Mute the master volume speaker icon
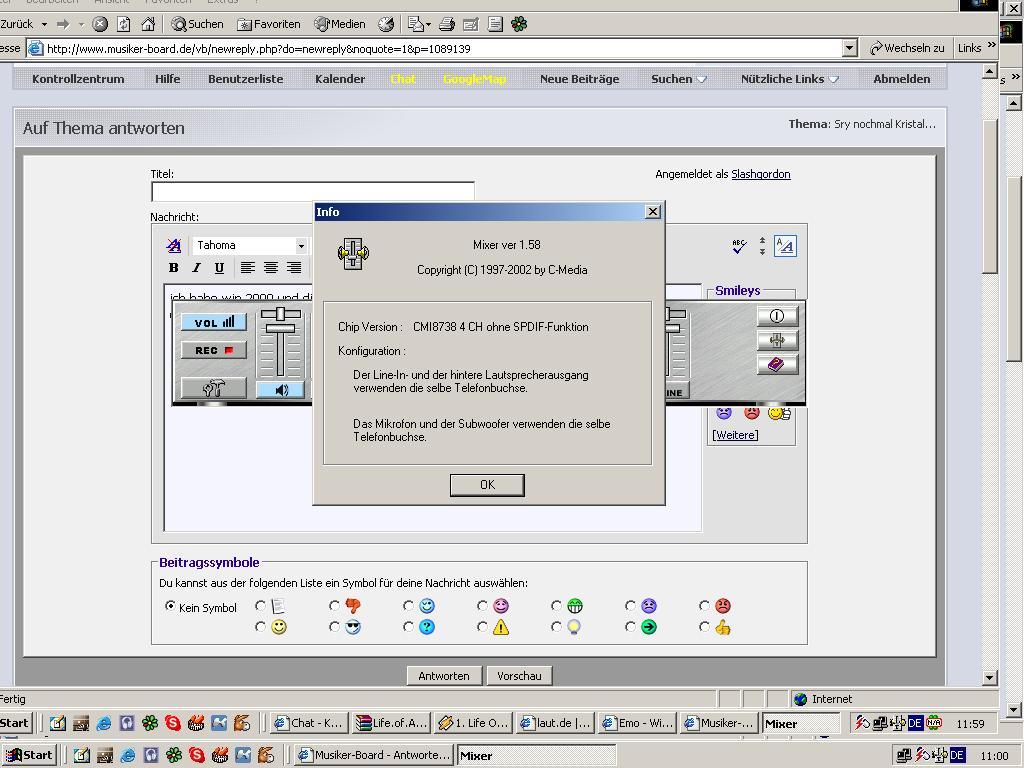The height and width of the screenshot is (768, 1024). tap(280, 390)
